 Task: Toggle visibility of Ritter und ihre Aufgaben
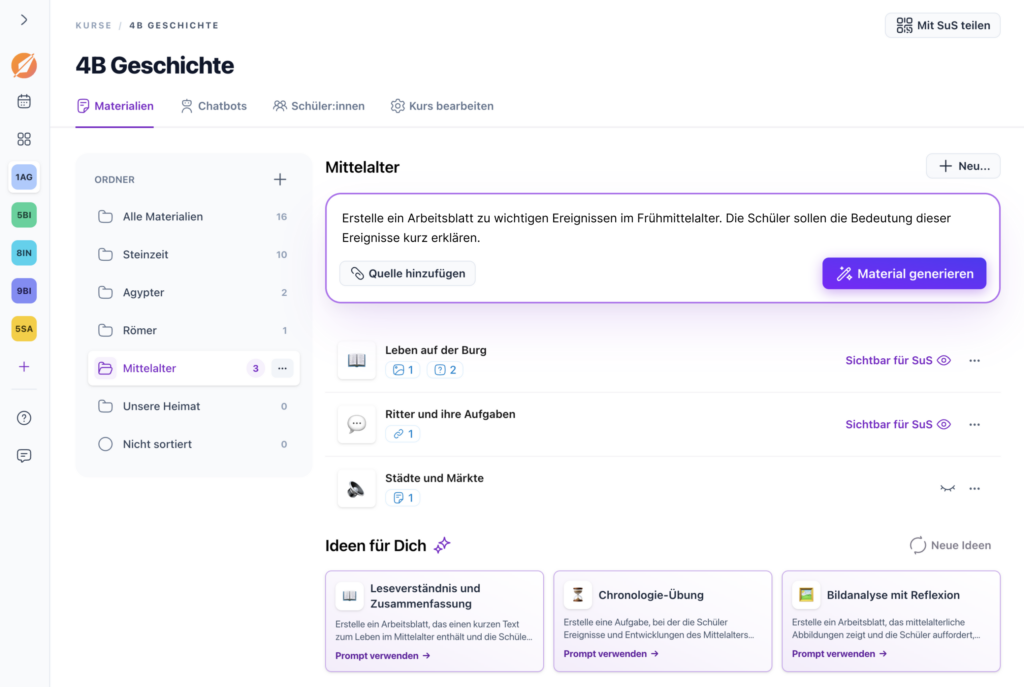click(898, 424)
